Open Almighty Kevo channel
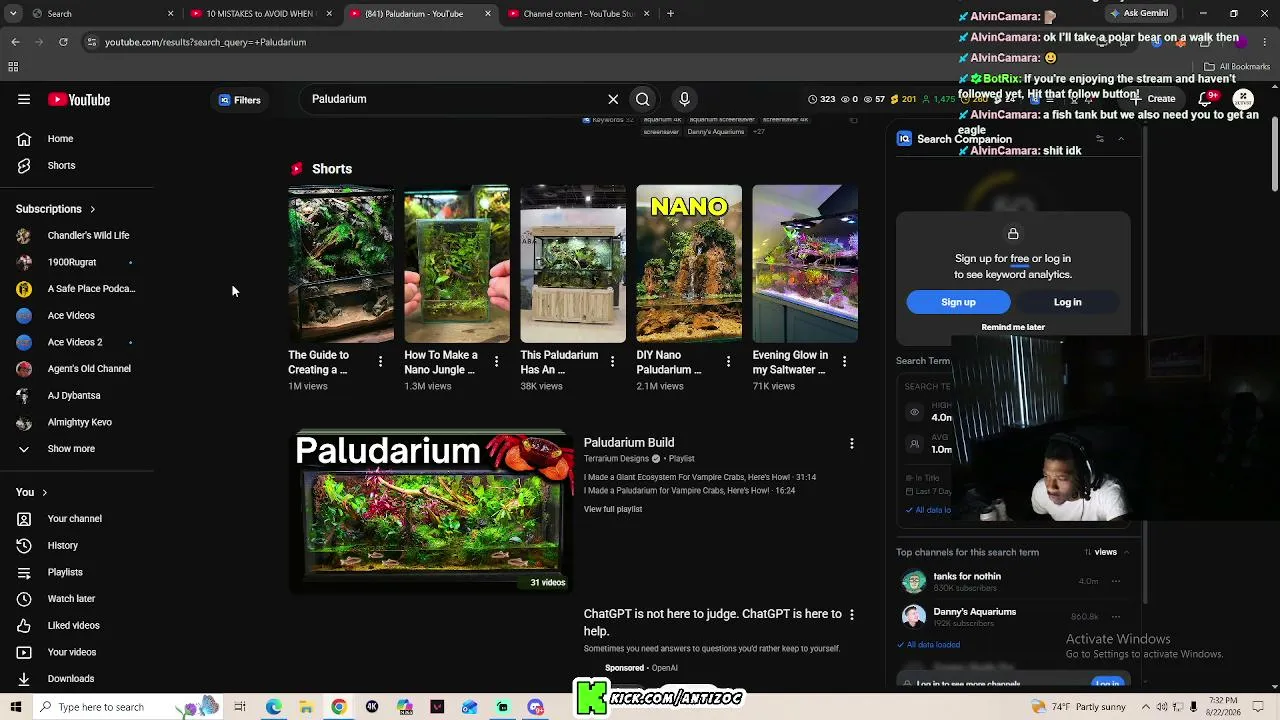The image size is (1280, 720). point(77,422)
